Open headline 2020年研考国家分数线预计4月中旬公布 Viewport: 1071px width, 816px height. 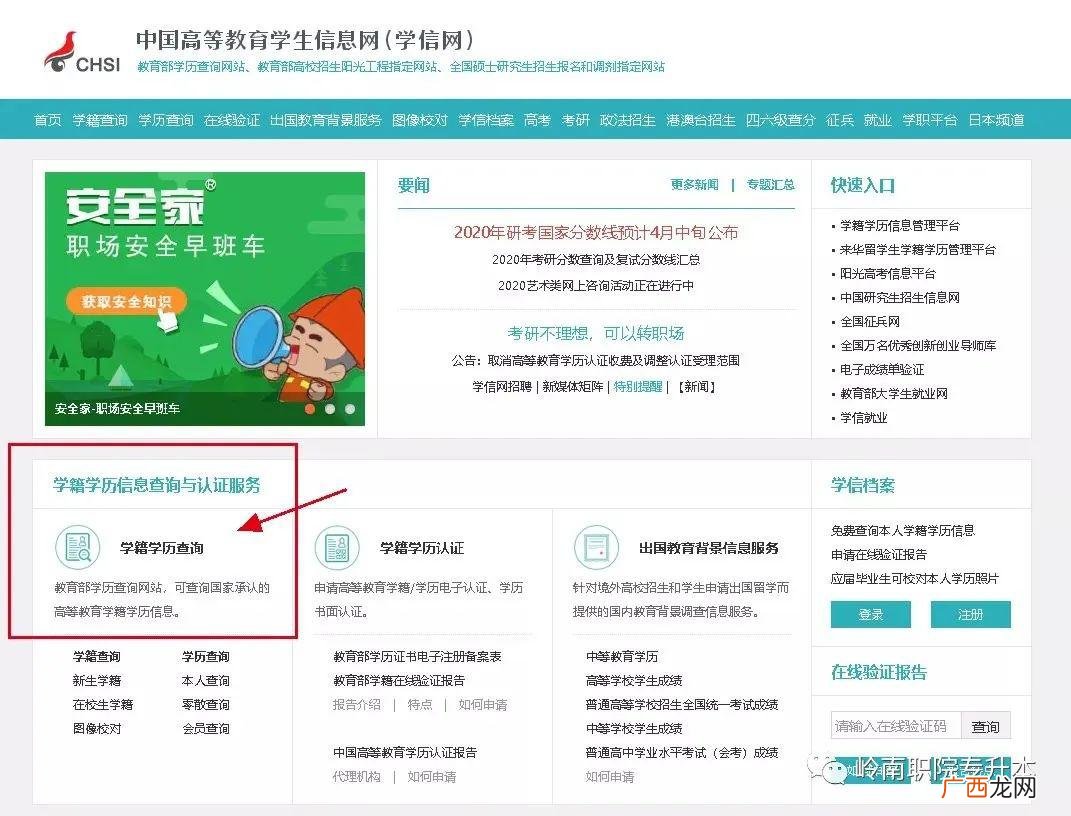[x=596, y=232]
